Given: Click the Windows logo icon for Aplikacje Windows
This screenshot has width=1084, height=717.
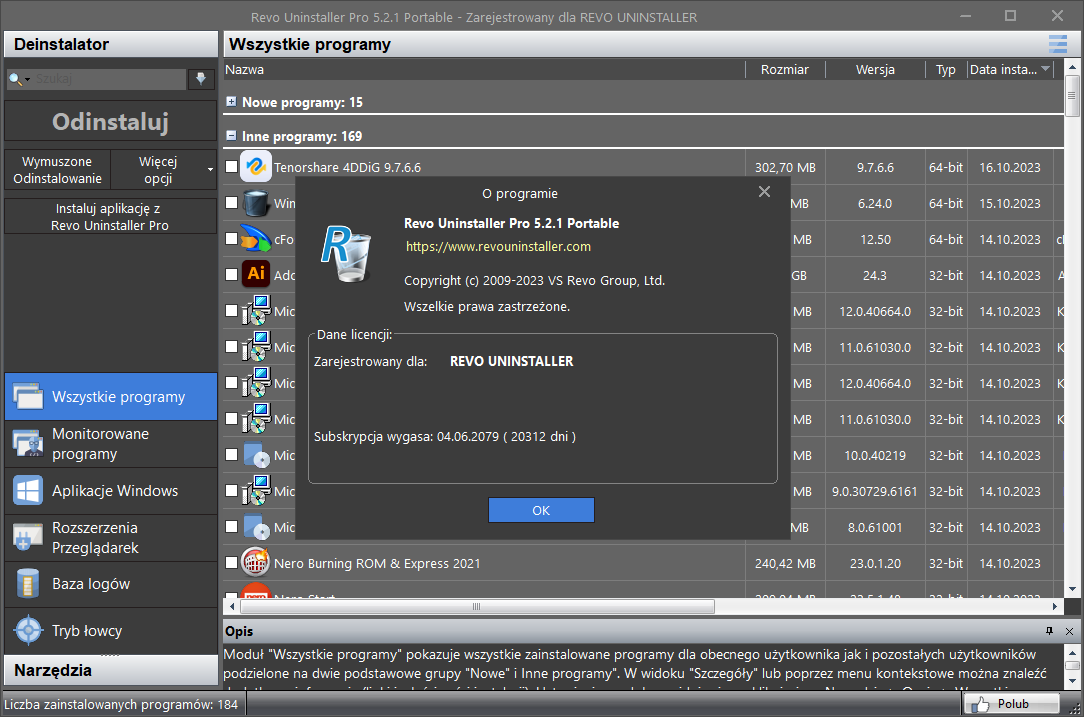Looking at the screenshot, I should coord(28,491).
